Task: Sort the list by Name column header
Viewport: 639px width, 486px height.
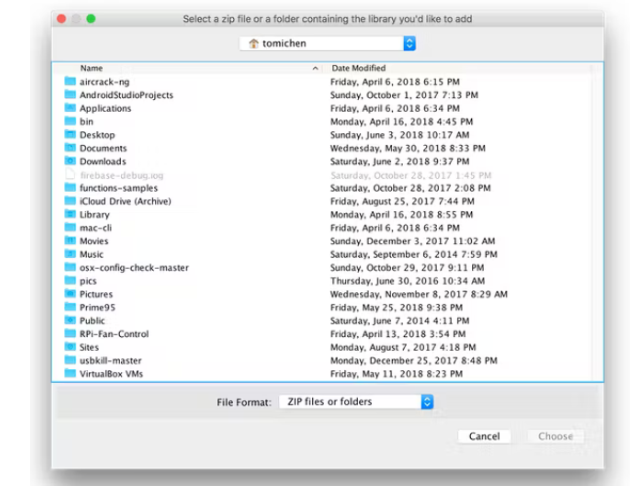Action: tap(91, 68)
